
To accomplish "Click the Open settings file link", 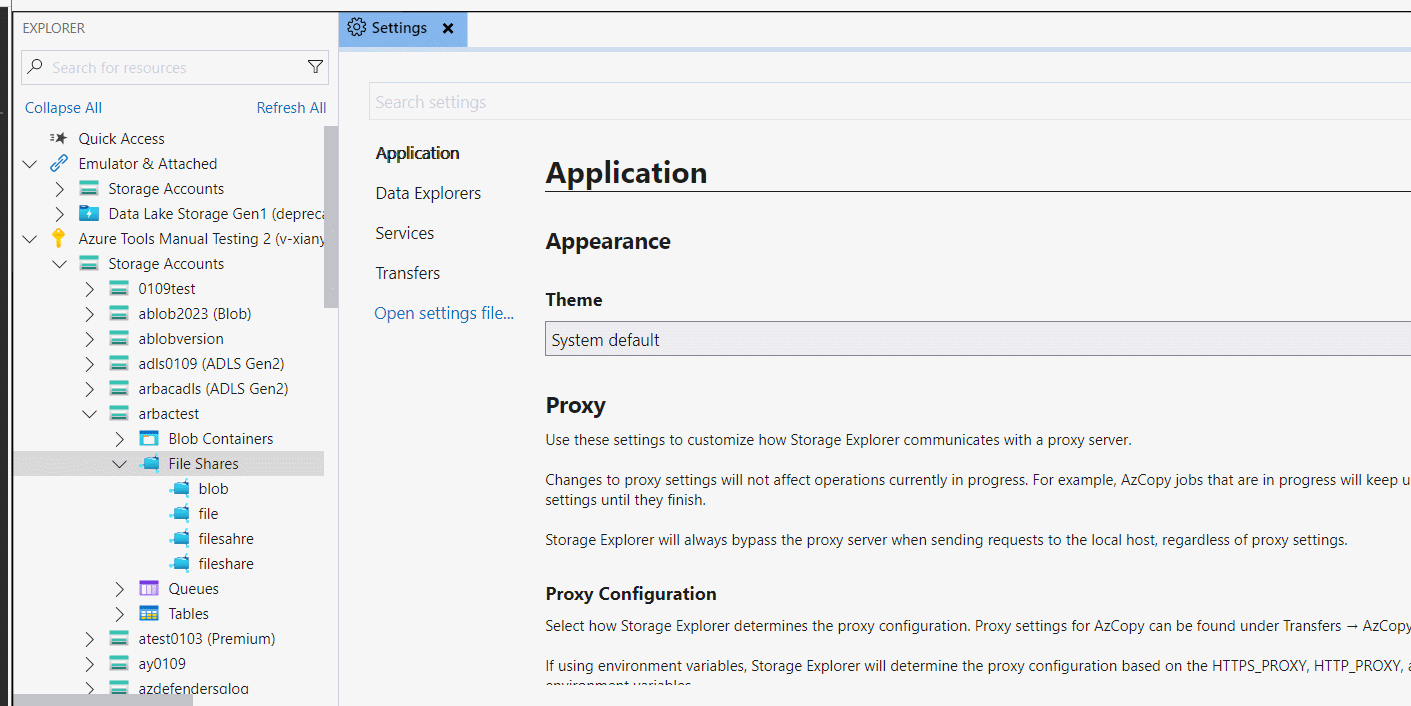I will point(444,313).
